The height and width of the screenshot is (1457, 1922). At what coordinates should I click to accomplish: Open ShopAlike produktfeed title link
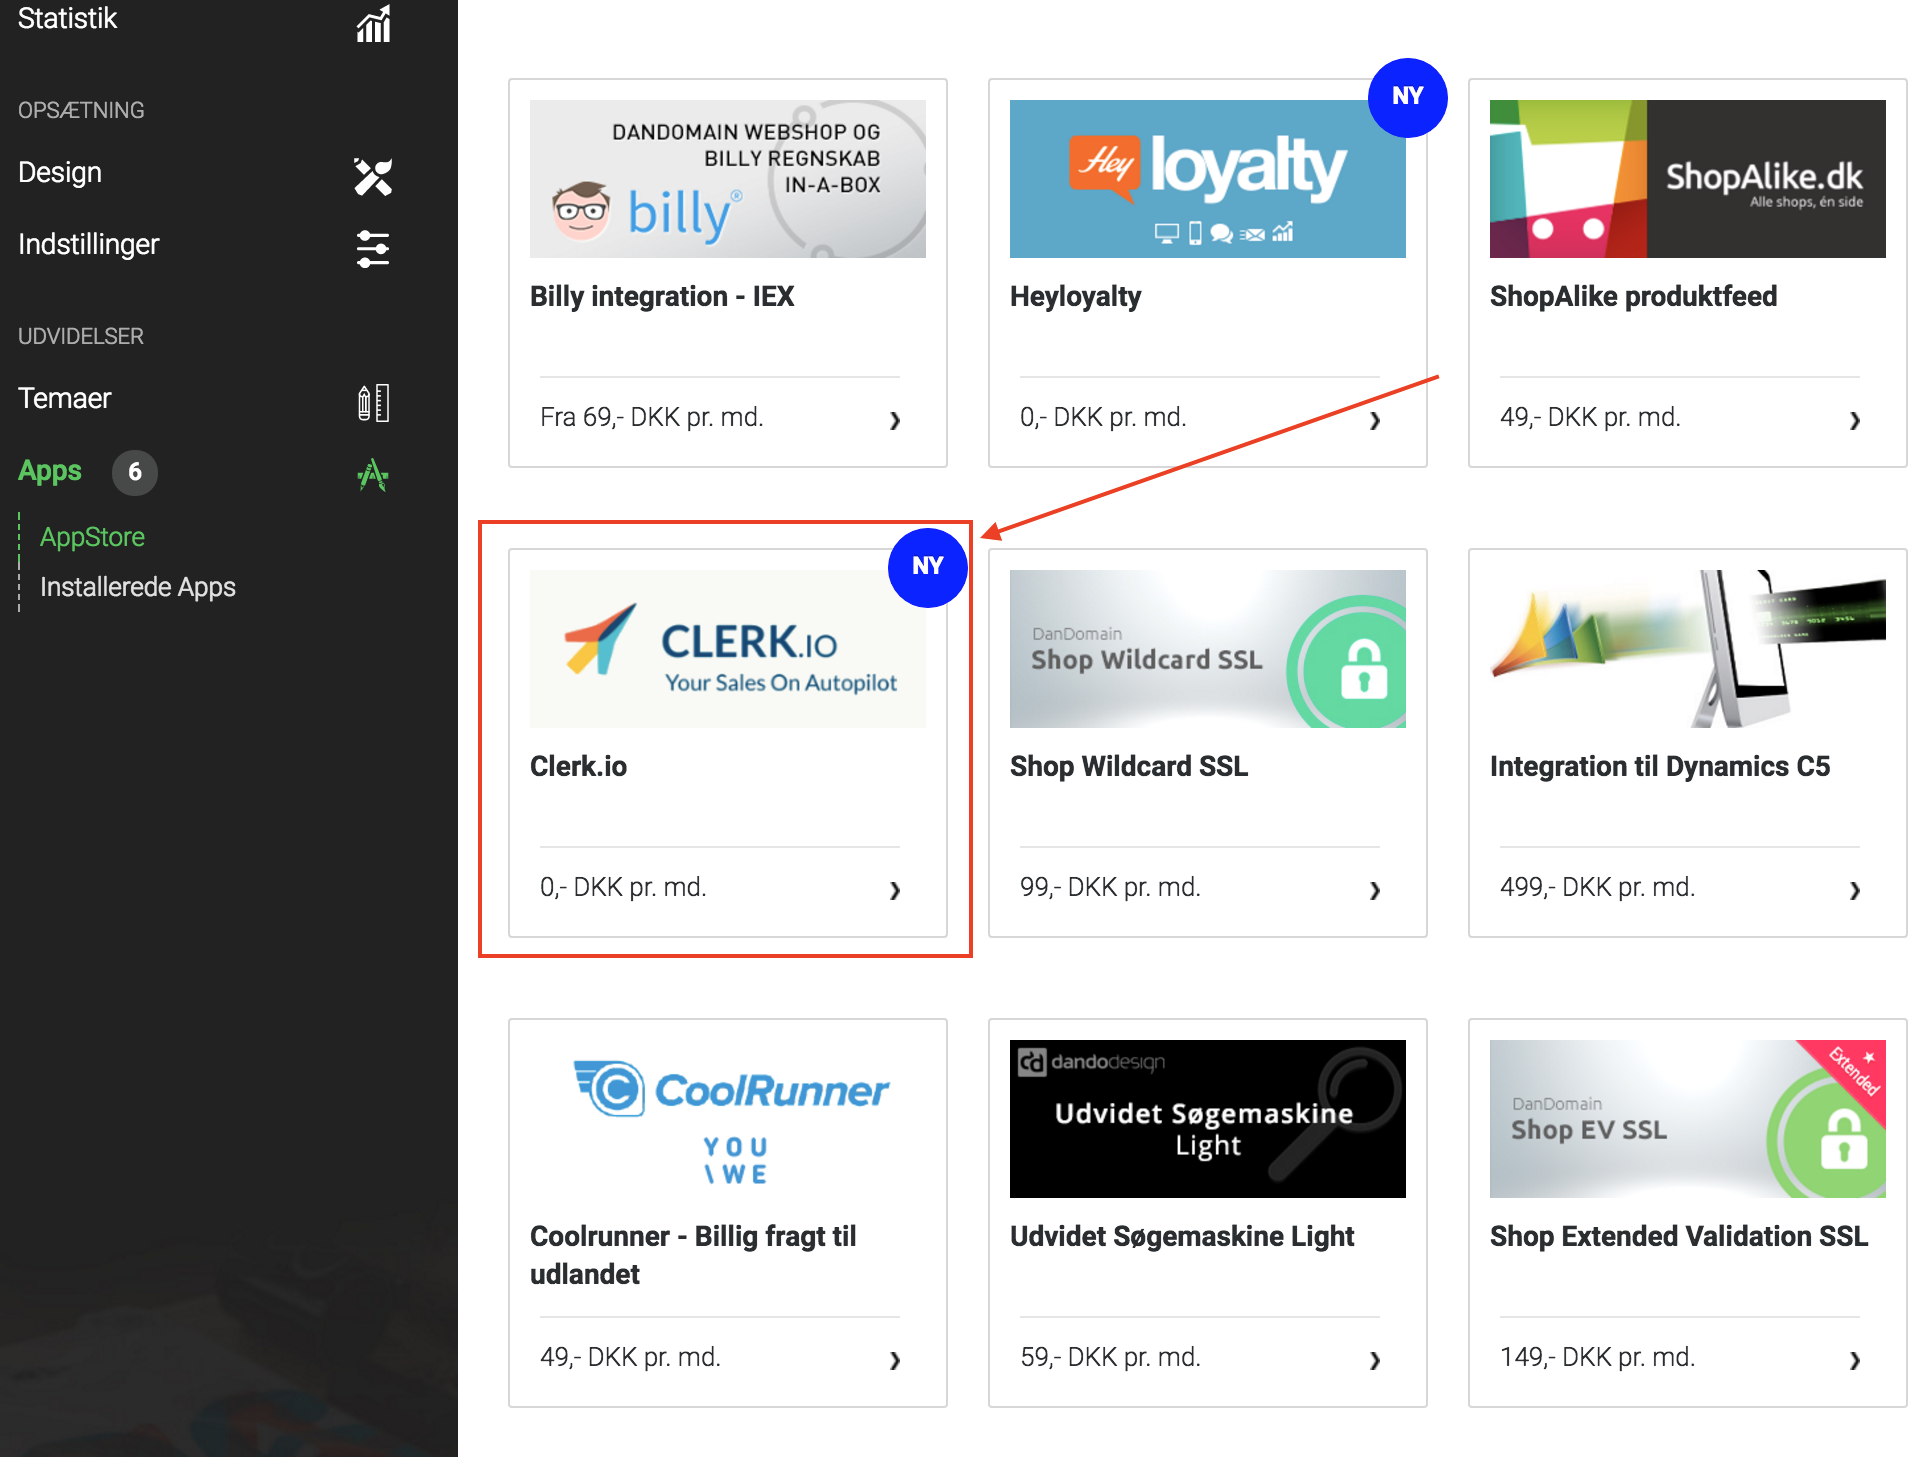click(x=1633, y=296)
